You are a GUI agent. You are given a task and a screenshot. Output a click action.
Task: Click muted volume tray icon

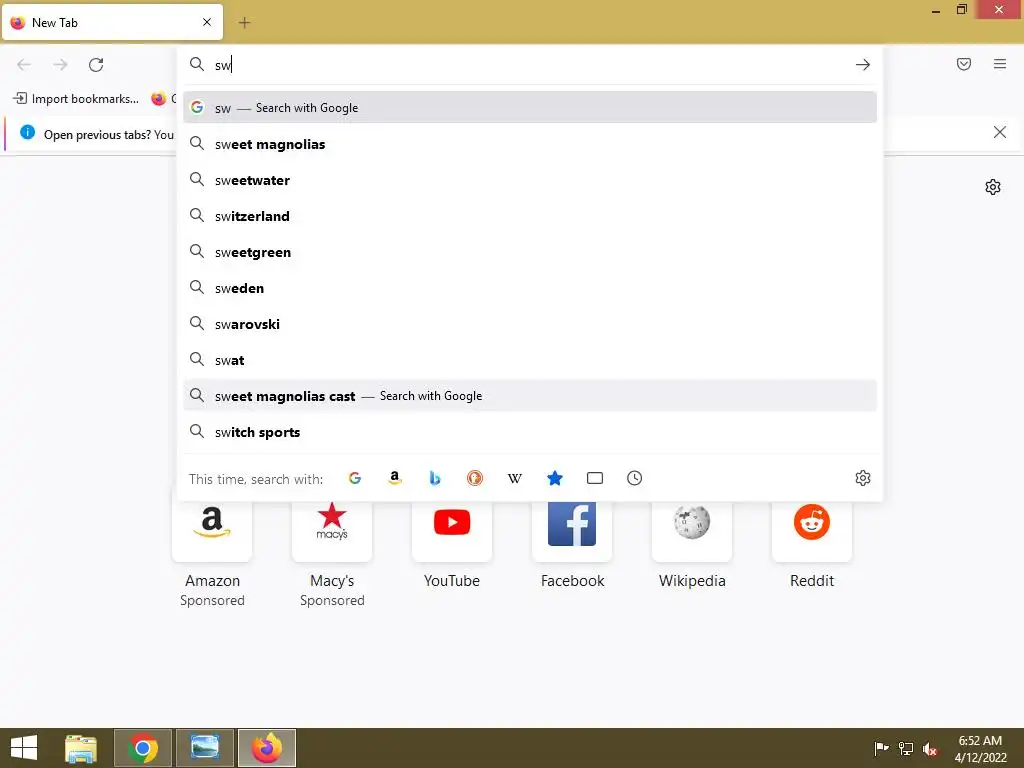coord(930,748)
